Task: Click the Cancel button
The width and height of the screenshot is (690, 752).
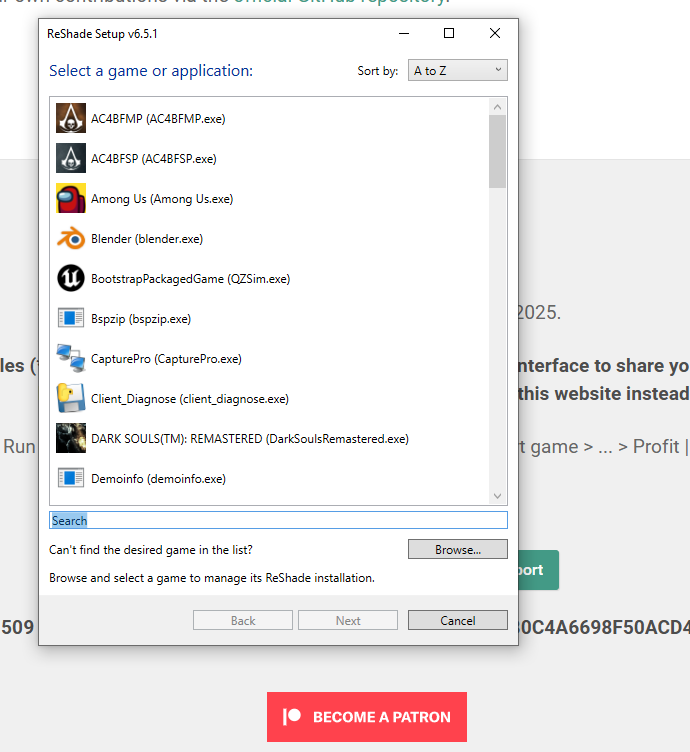Action: click(457, 620)
